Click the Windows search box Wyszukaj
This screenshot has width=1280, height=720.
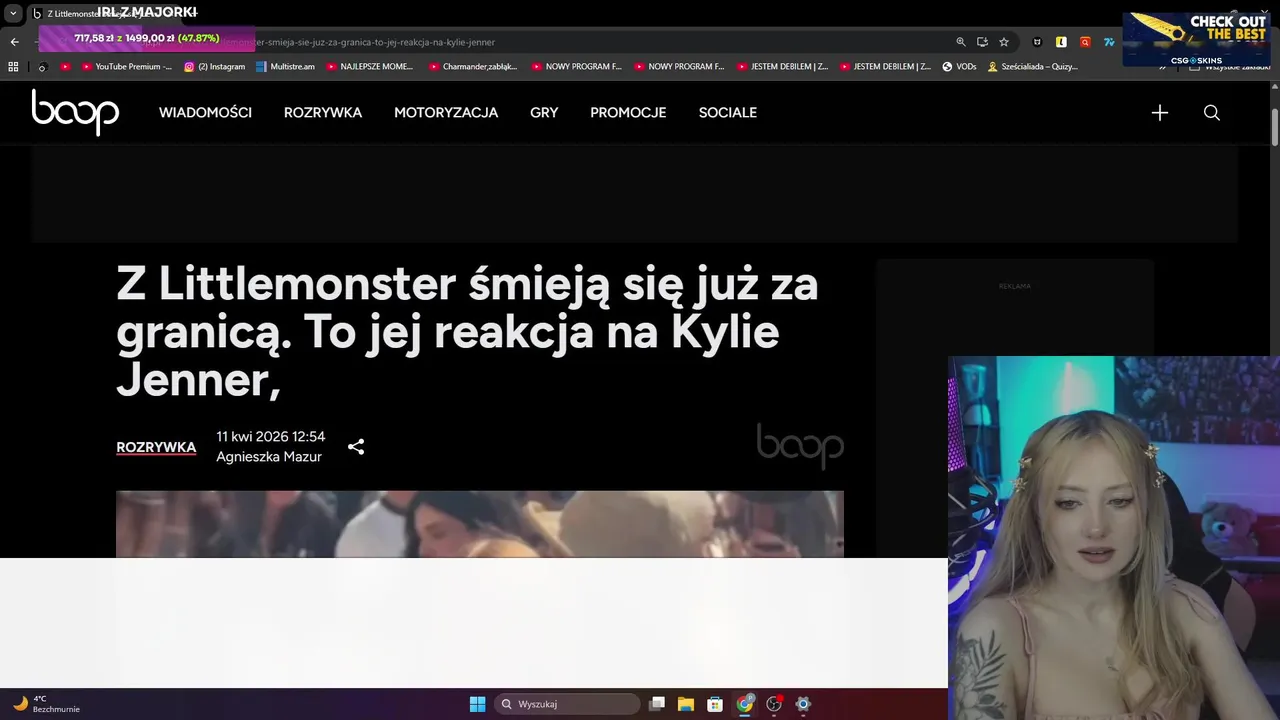(x=568, y=704)
